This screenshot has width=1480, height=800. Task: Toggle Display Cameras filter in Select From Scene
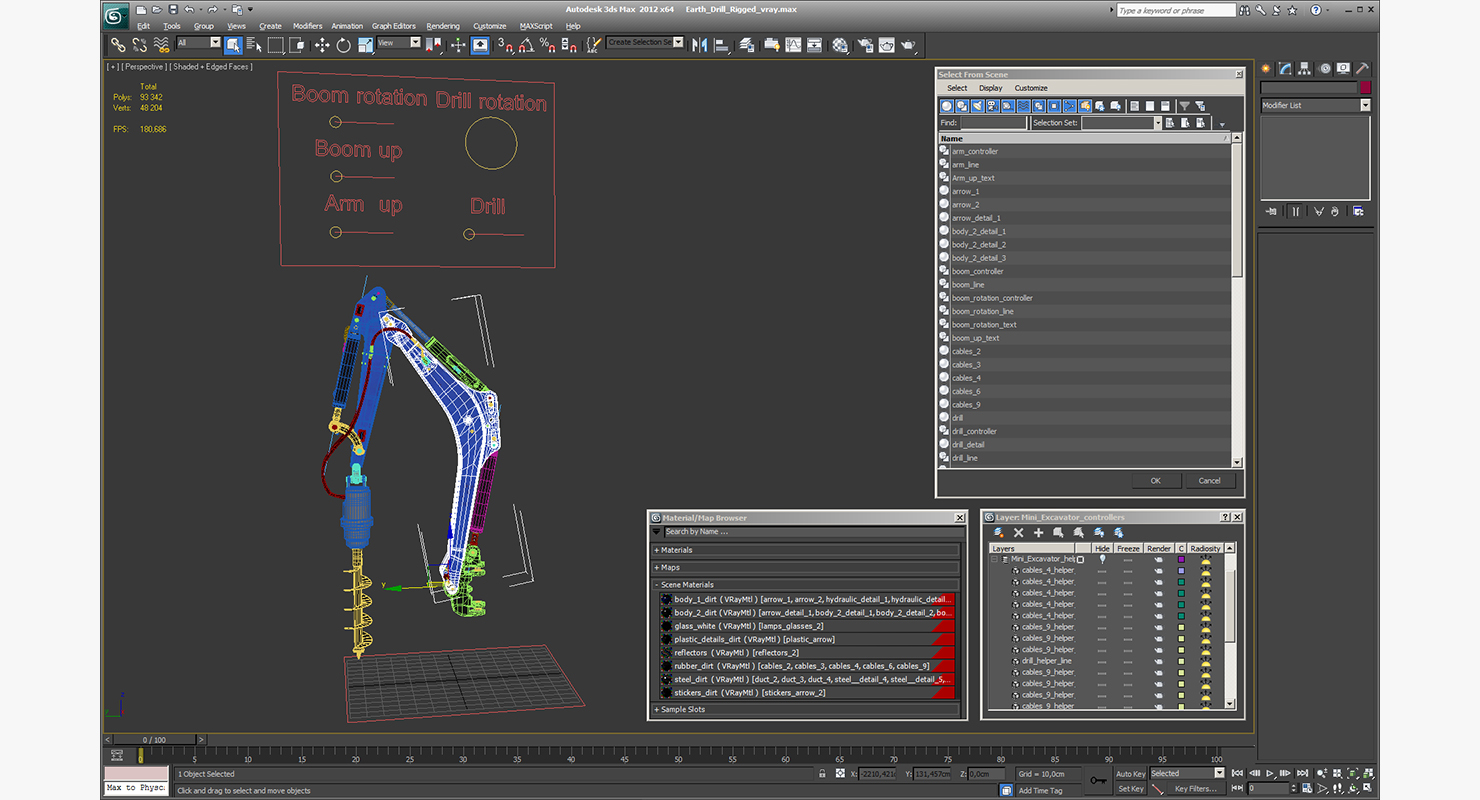[x=993, y=106]
